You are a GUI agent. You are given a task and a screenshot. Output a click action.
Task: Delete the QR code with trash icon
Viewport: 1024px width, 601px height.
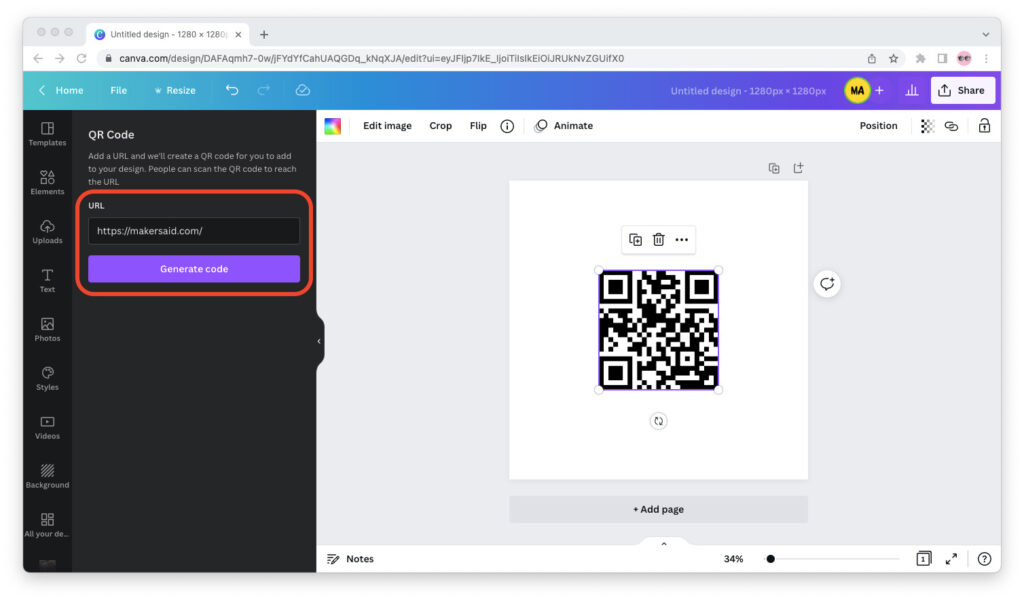coord(658,240)
